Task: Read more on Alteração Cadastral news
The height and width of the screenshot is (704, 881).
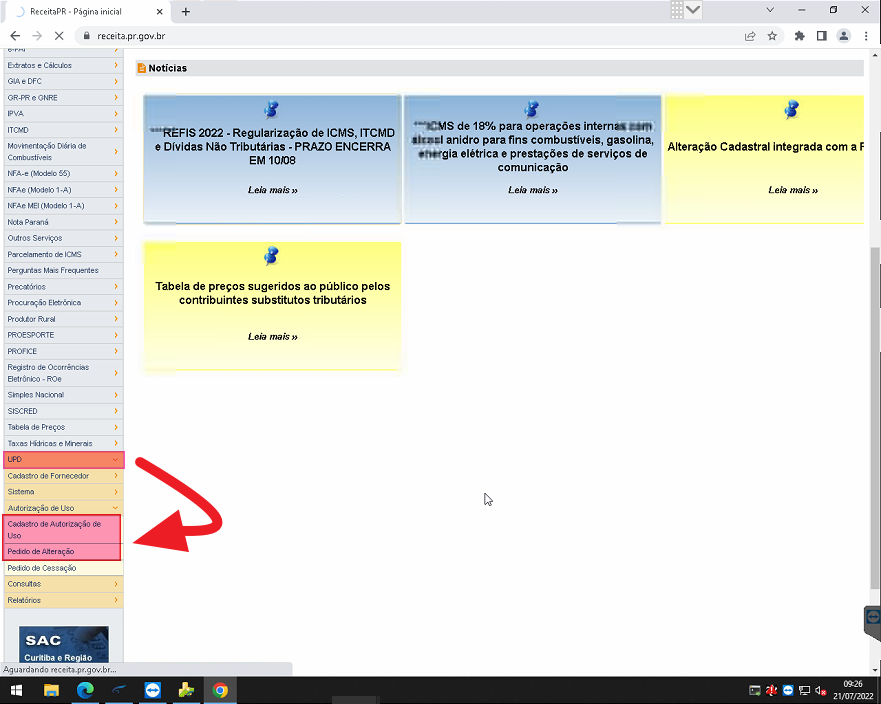Action: (793, 190)
